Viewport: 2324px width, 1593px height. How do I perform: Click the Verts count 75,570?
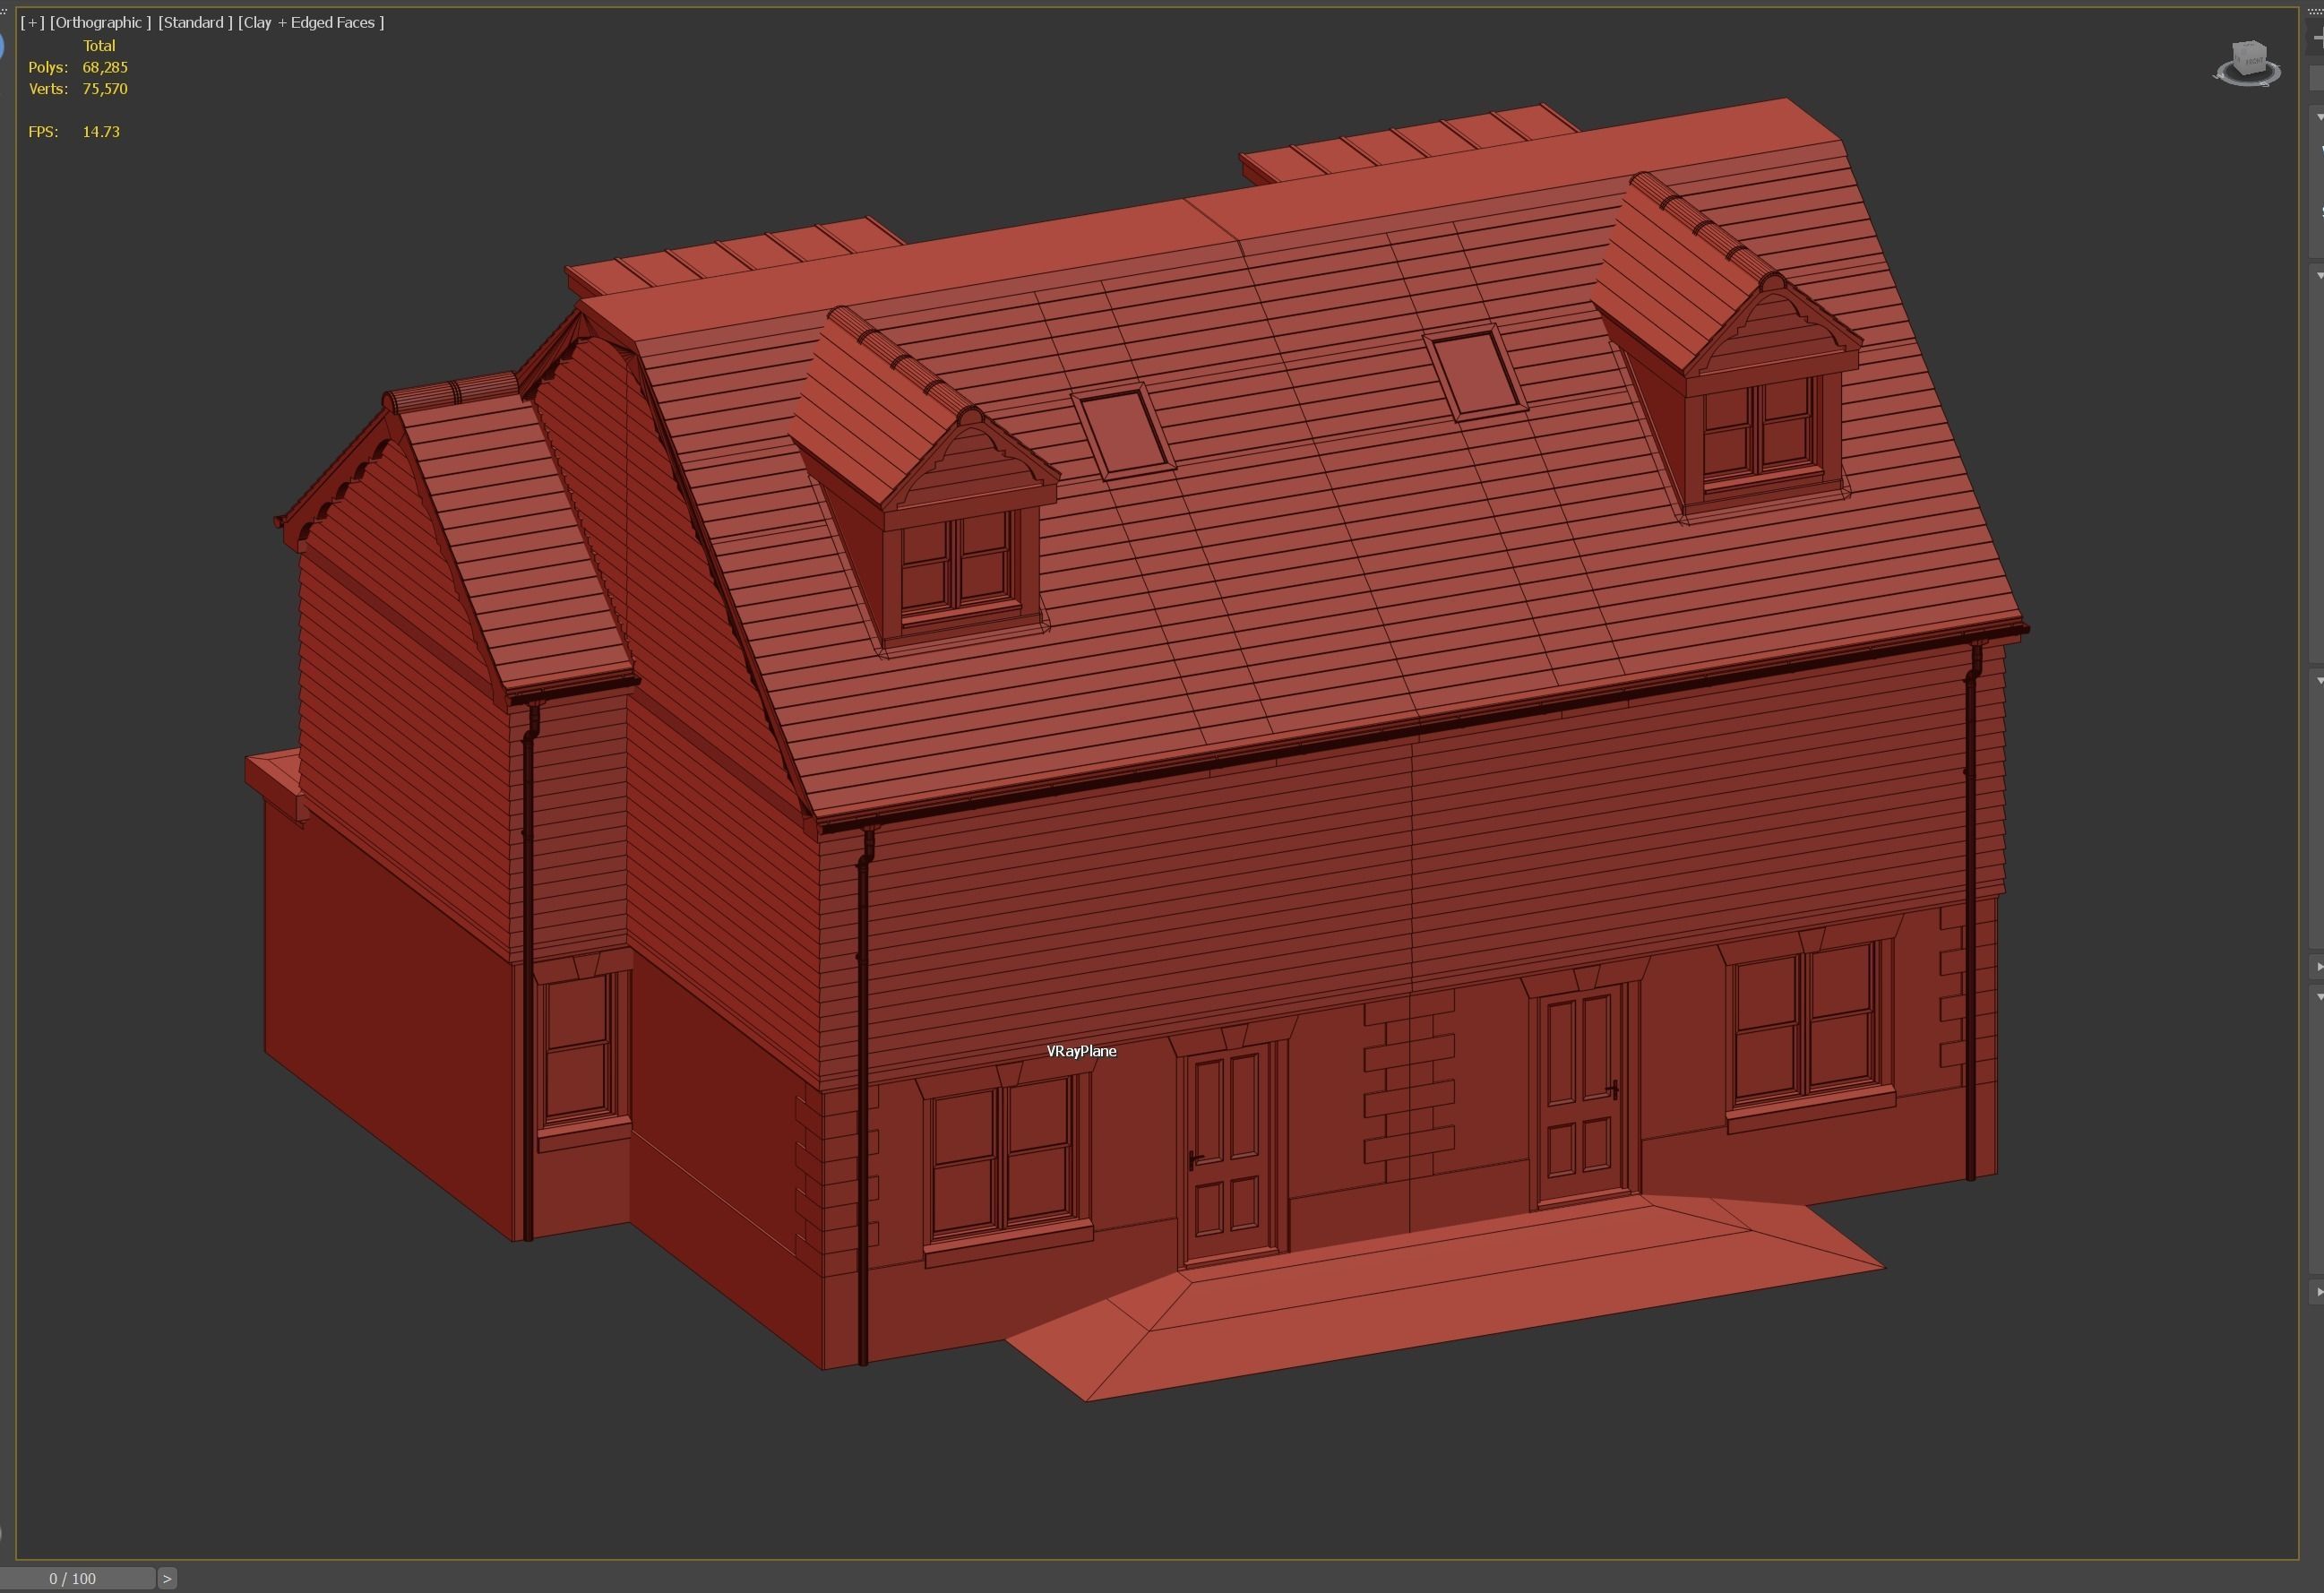tap(105, 89)
